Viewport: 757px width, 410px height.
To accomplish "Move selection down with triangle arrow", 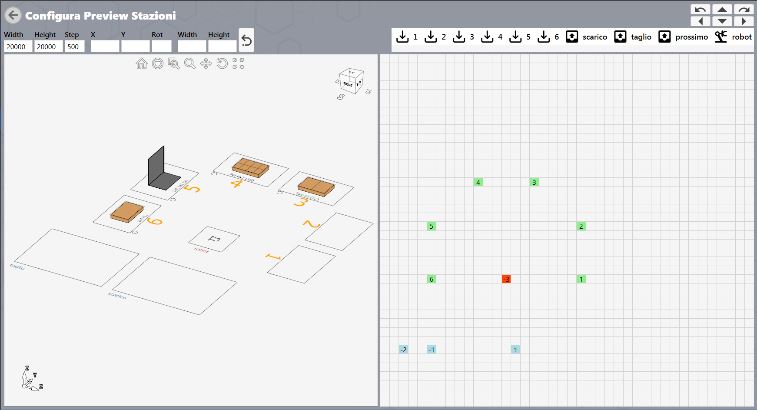I will [722, 21].
